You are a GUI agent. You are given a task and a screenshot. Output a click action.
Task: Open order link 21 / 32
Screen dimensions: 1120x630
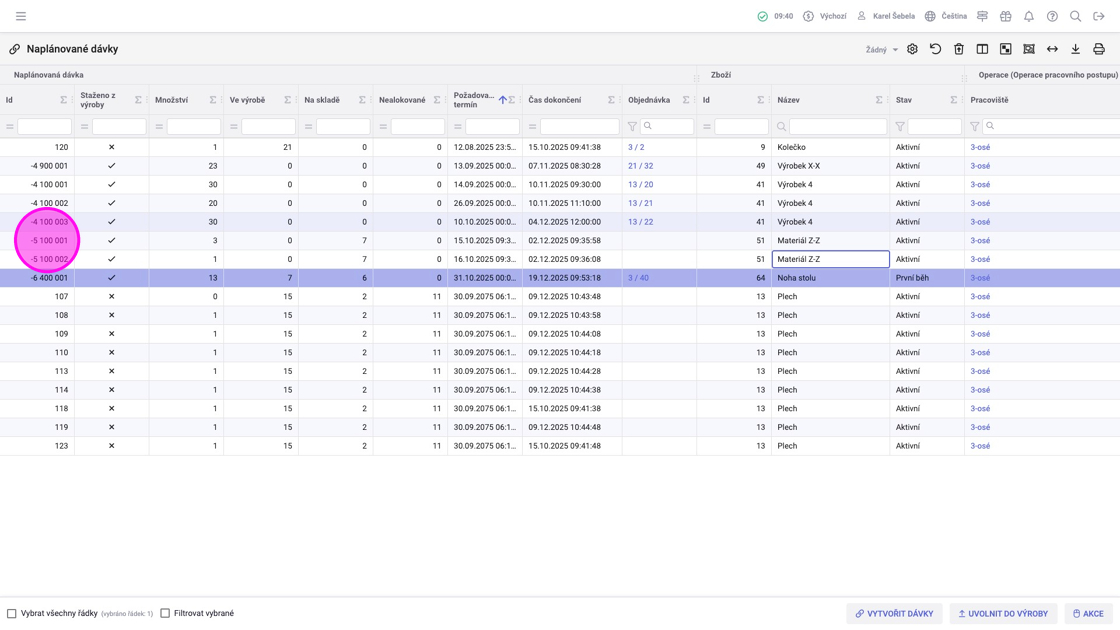coord(640,166)
